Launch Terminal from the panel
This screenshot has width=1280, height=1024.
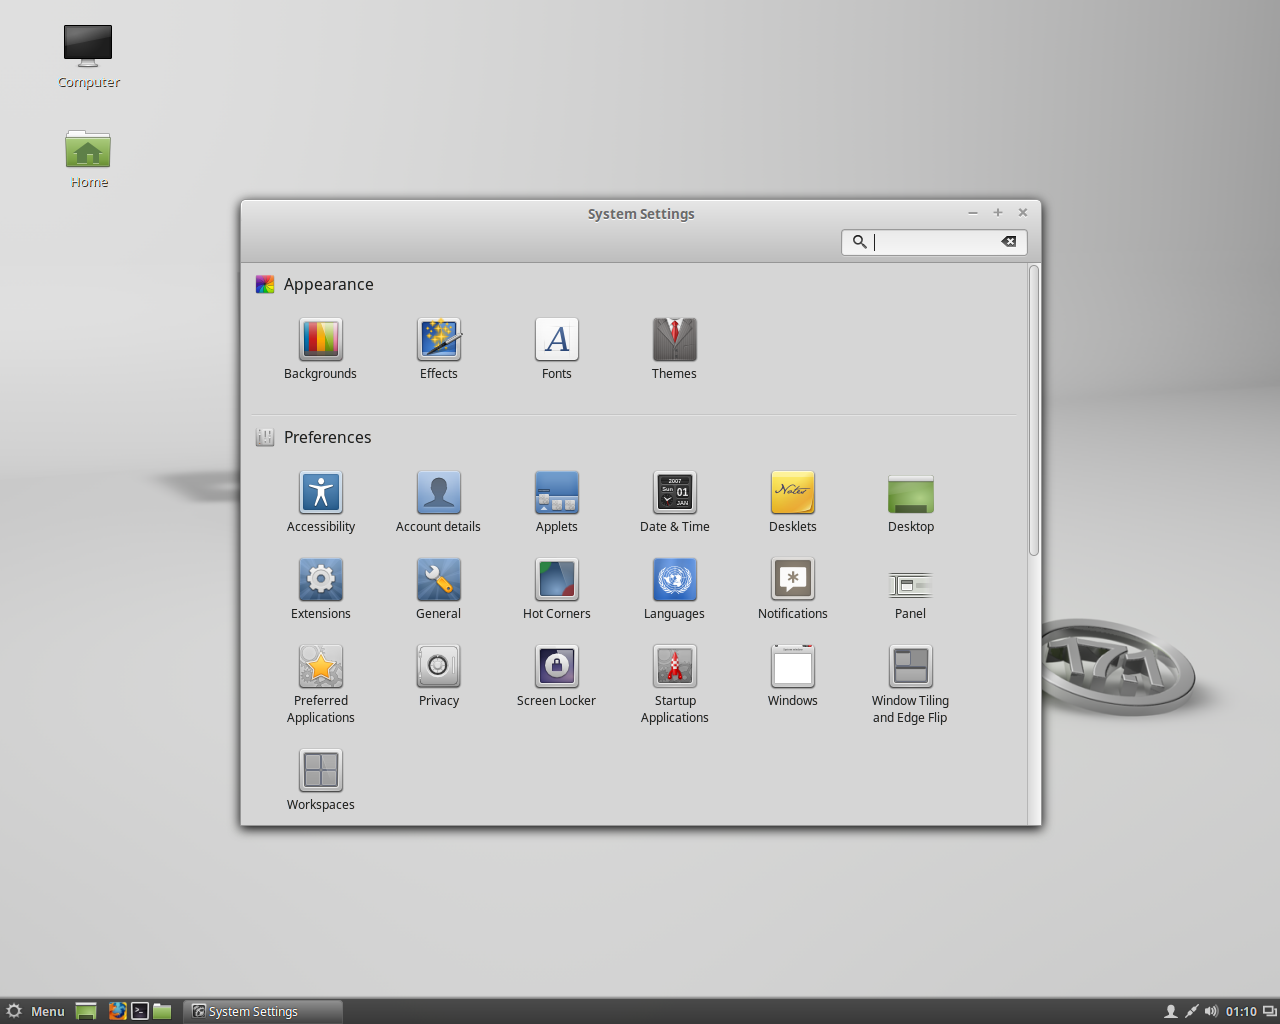pyautogui.click(x=140, y=1011)
